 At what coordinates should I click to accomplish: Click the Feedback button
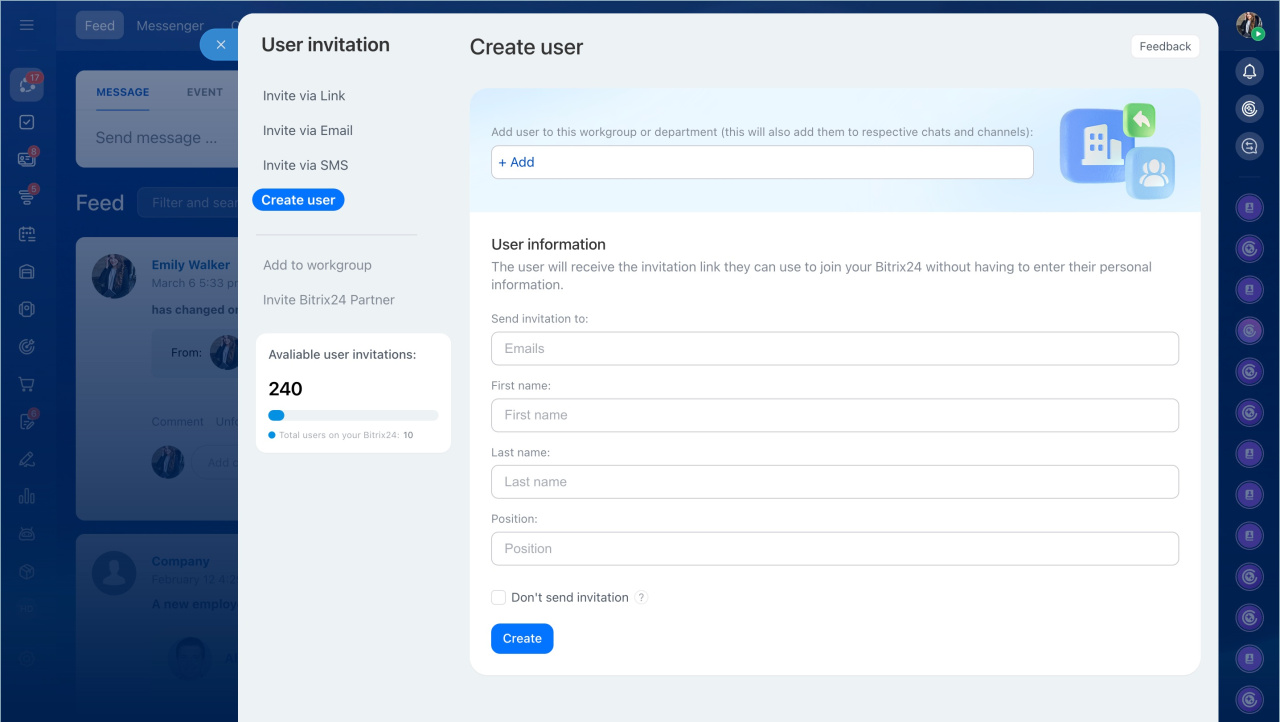(1165, 47)
